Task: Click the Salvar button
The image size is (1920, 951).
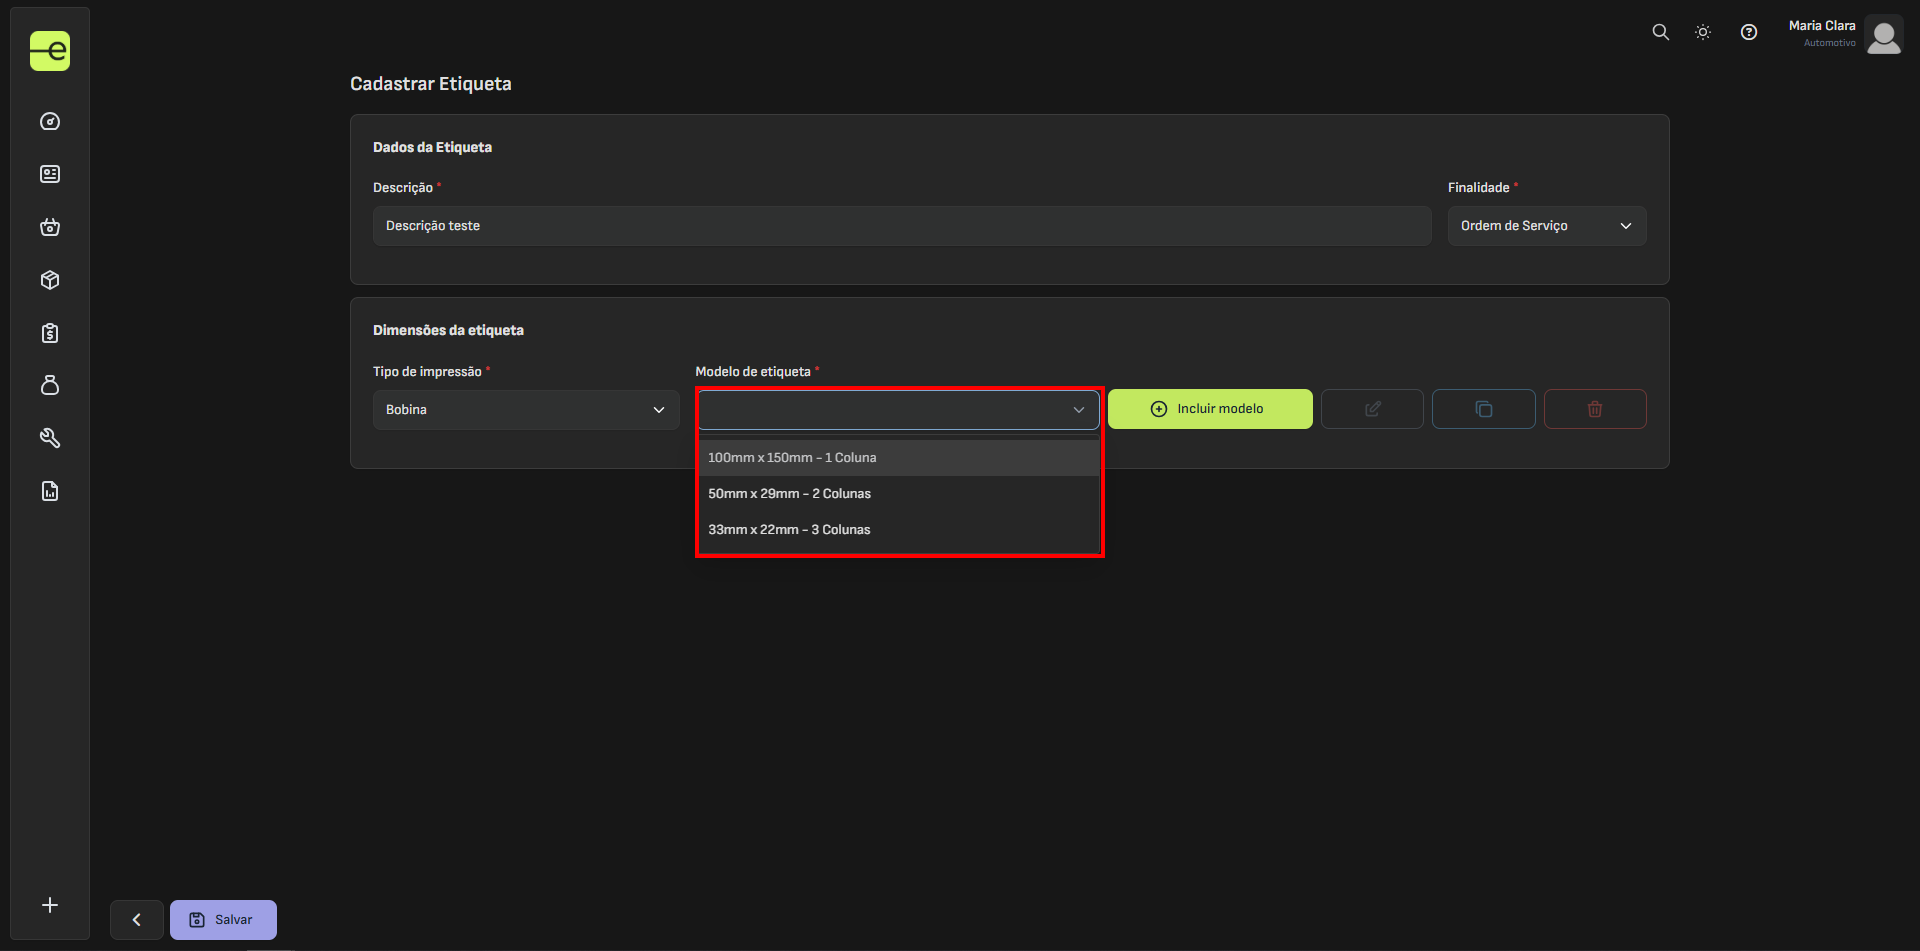Action: (x=223, y=920)
